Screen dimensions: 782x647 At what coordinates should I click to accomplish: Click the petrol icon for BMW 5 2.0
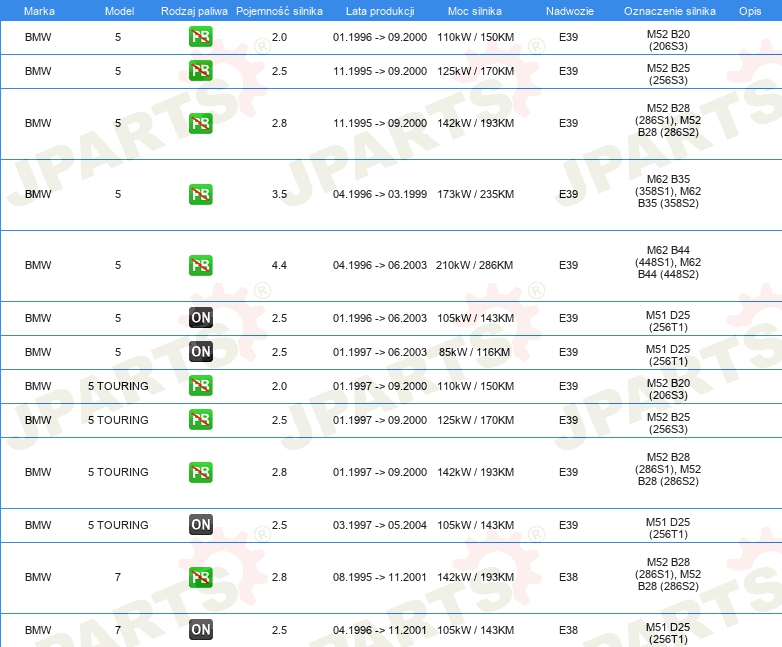[x=200, y=37]
